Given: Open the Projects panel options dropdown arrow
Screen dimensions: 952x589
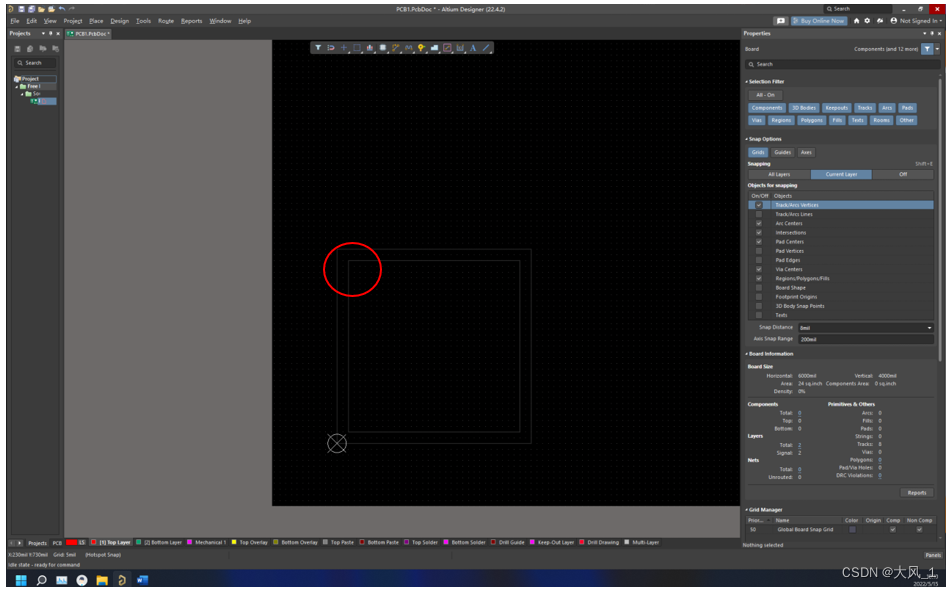Looking at the screenshot, I should click(43, 33).
